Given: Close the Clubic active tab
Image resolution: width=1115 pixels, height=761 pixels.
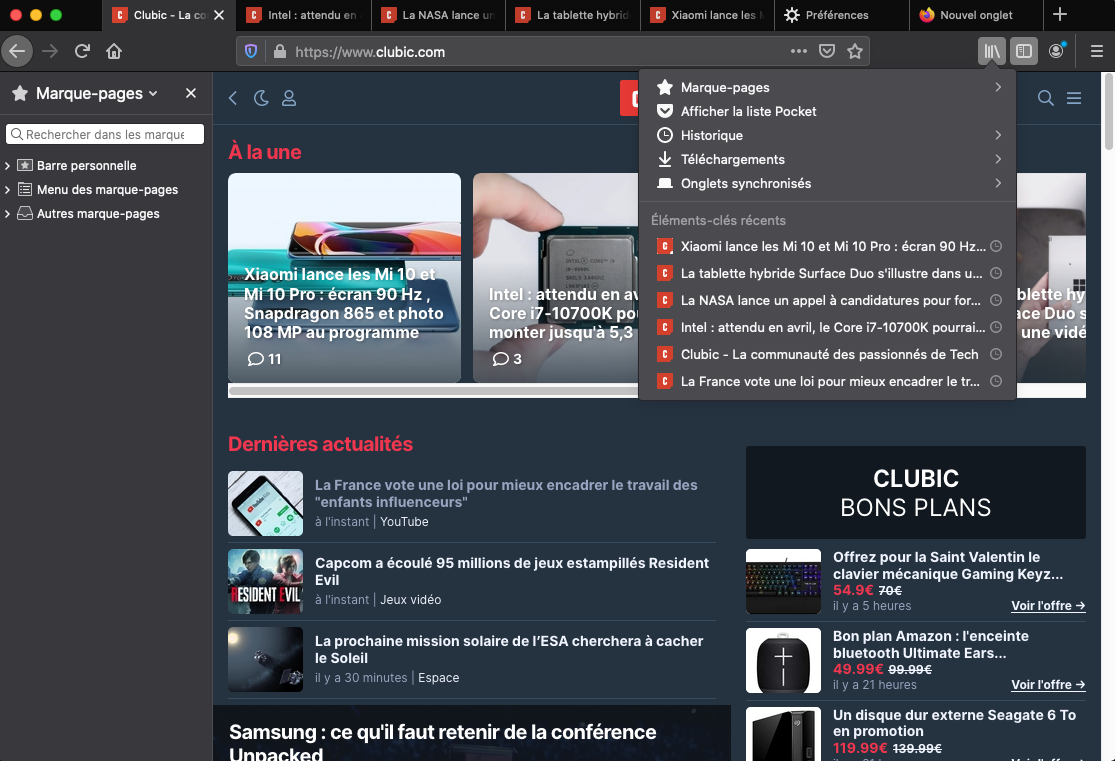Looking at the screenshot, I should point(219,15).
